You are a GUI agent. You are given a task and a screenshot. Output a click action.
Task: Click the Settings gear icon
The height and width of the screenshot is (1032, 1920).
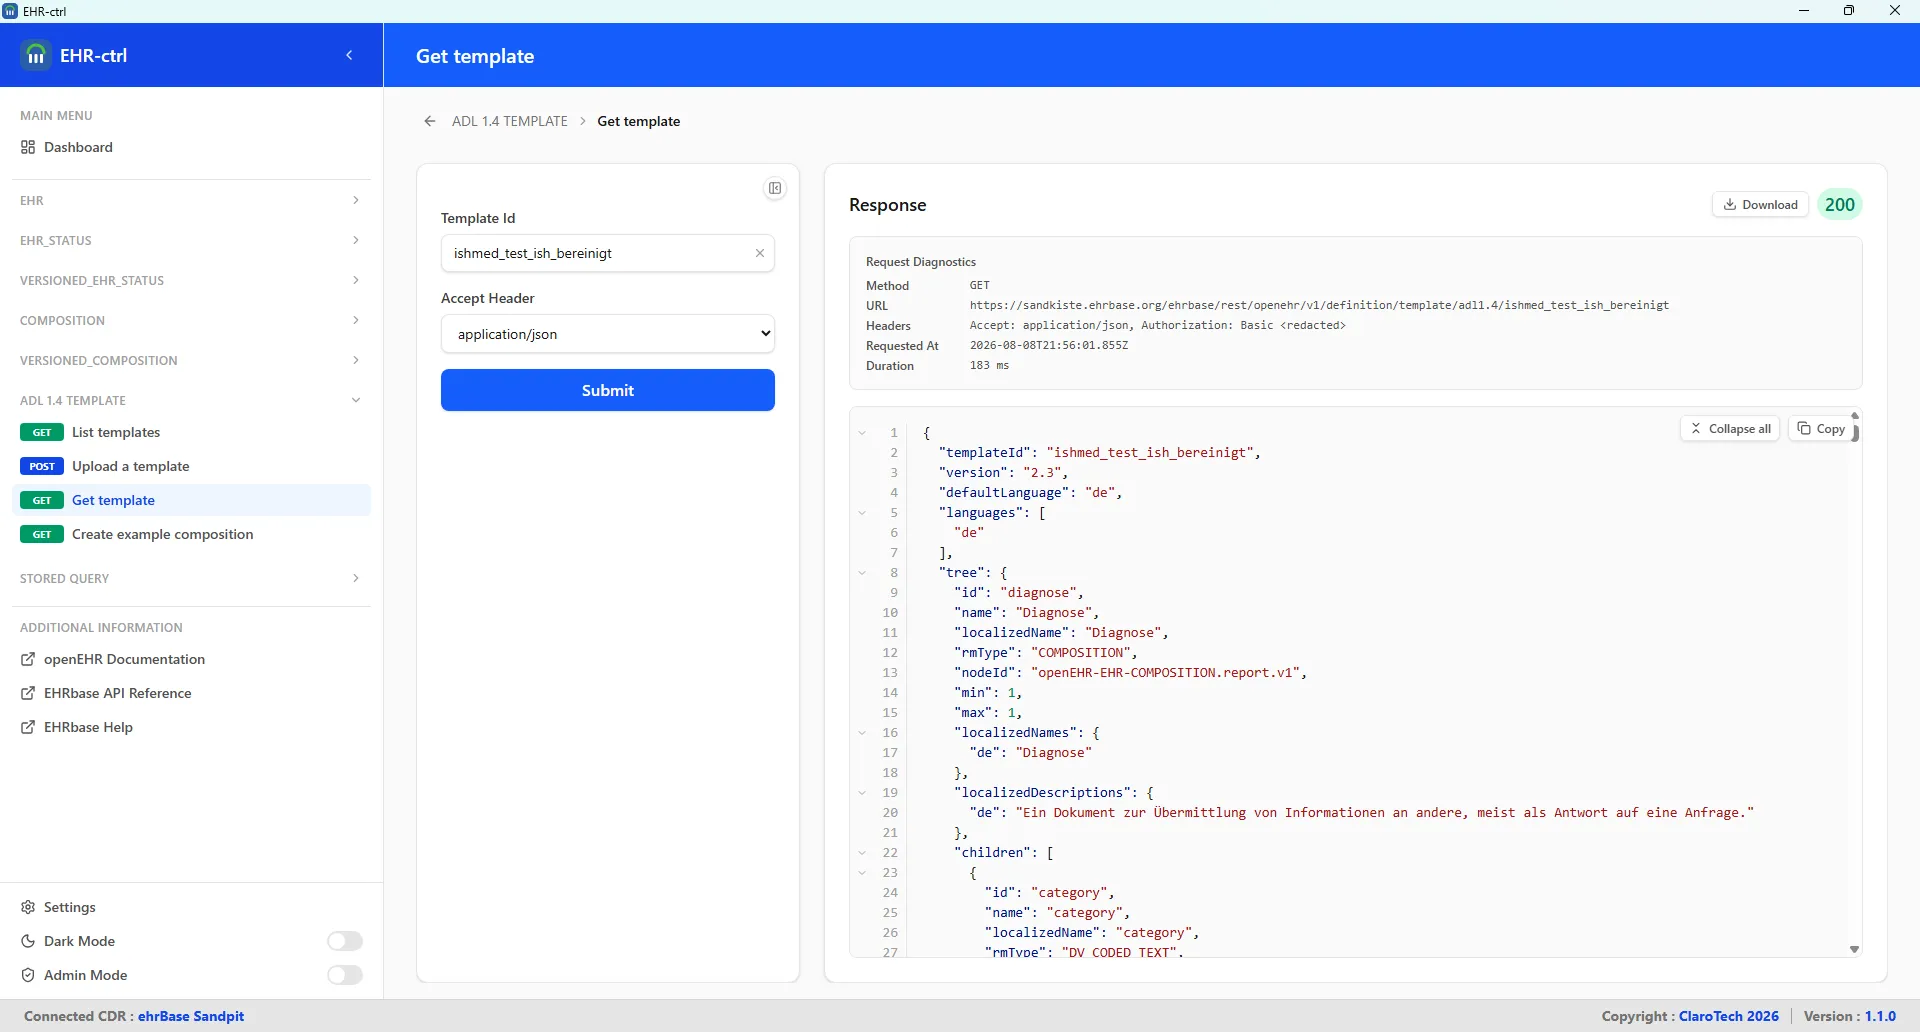click(x=28, y=907)
